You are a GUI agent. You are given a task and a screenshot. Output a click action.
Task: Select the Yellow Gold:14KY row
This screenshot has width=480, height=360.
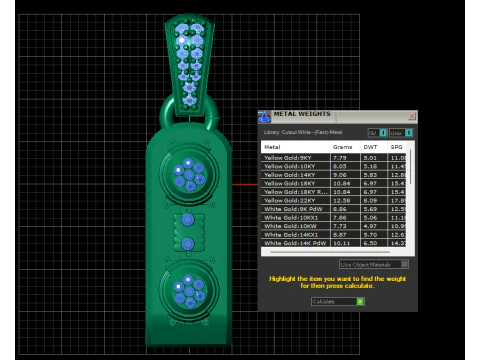[x=333, y=175]
